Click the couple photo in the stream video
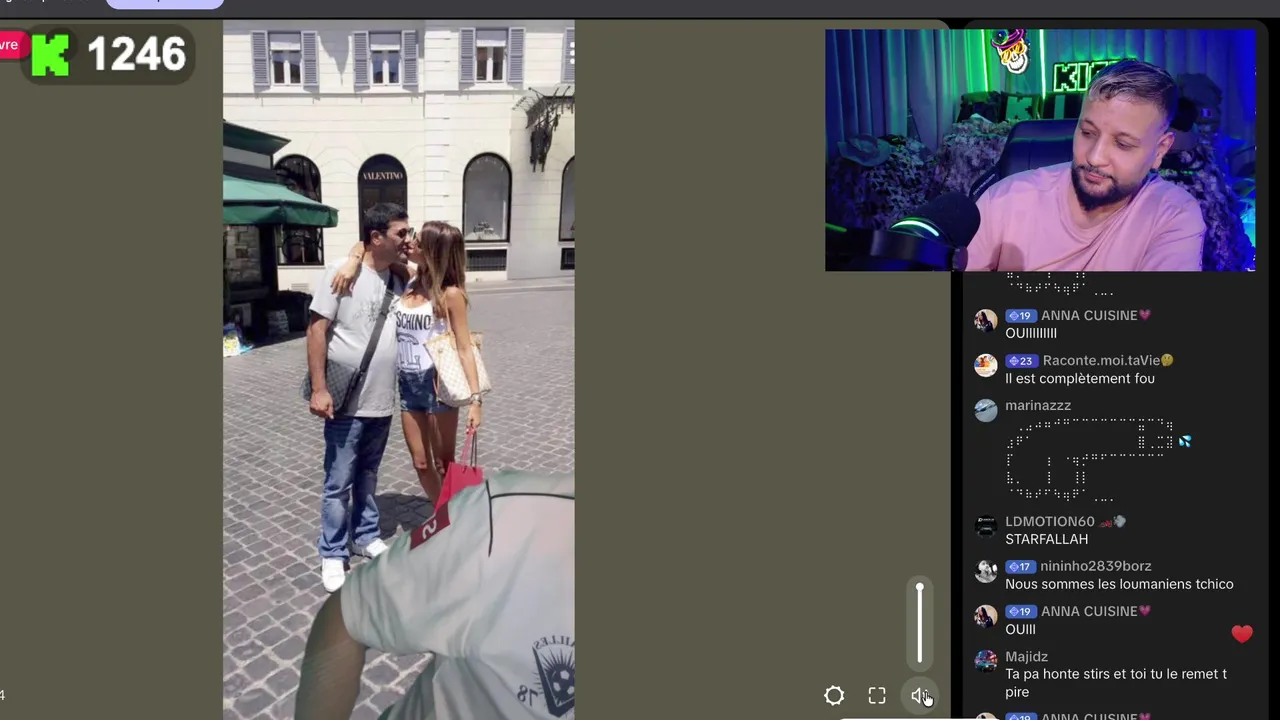1280x720 pixels. click(399, 370)
